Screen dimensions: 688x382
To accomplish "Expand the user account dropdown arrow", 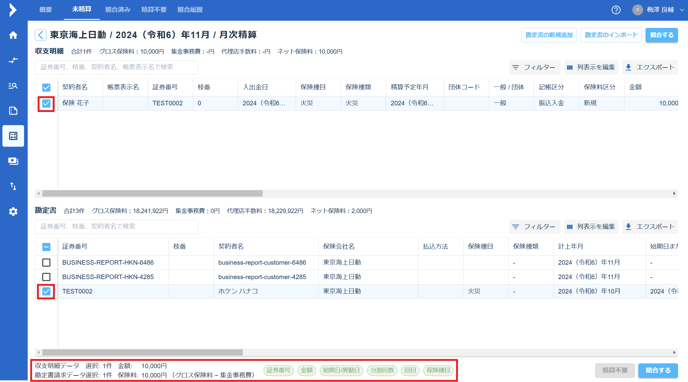I will pos(681,10).
